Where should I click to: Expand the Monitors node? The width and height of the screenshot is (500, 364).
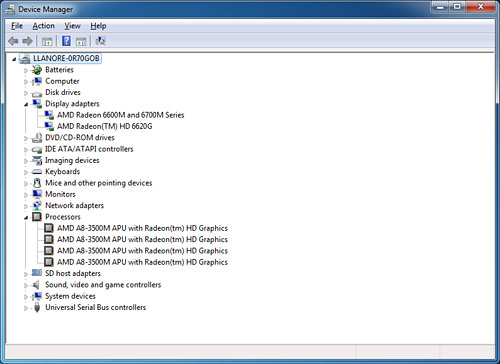pyautogui.click(x=26, y=195)
